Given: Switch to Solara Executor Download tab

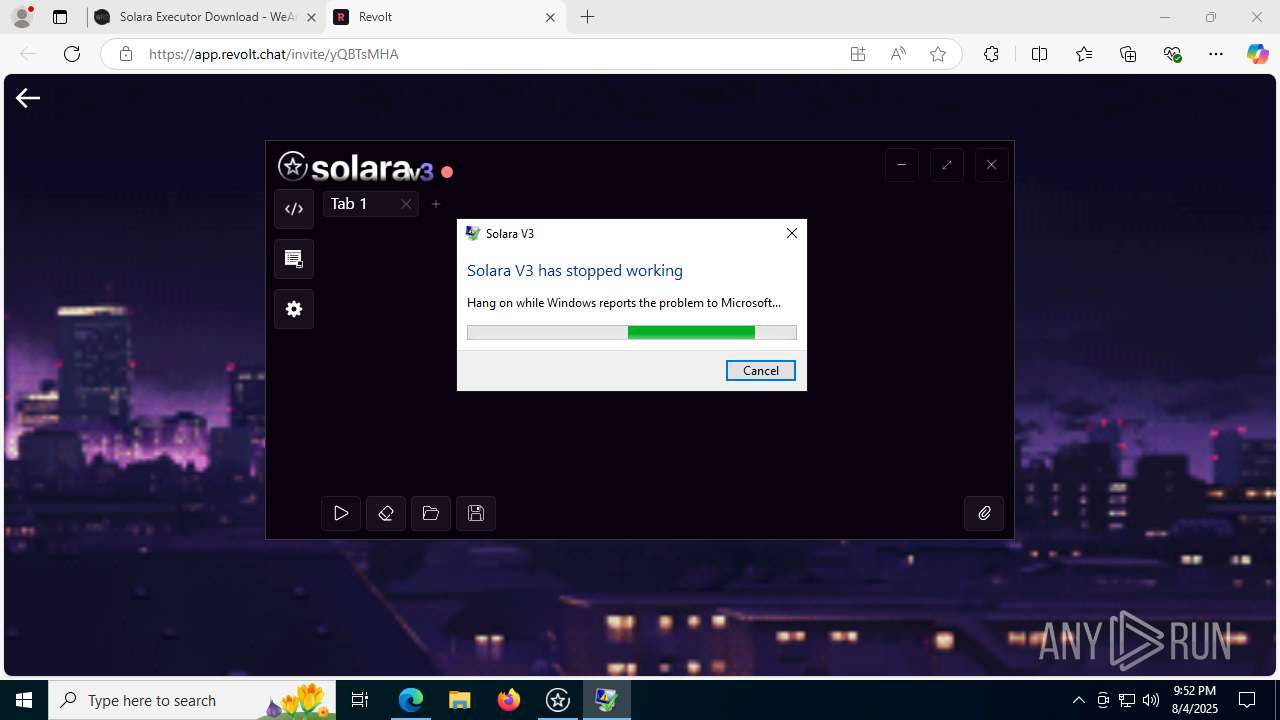Looking at the screenshot, I should point(207,17).
